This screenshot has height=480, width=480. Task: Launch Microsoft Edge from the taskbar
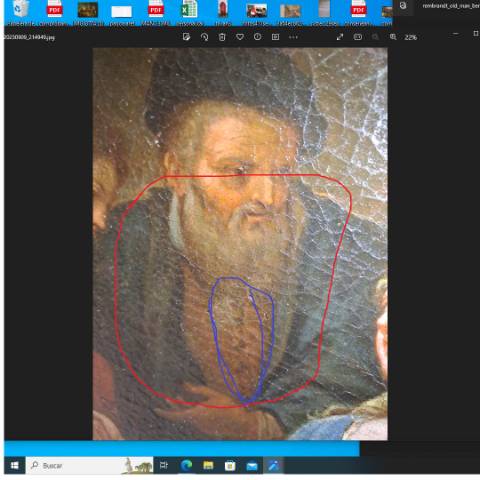tap(186, 465)
